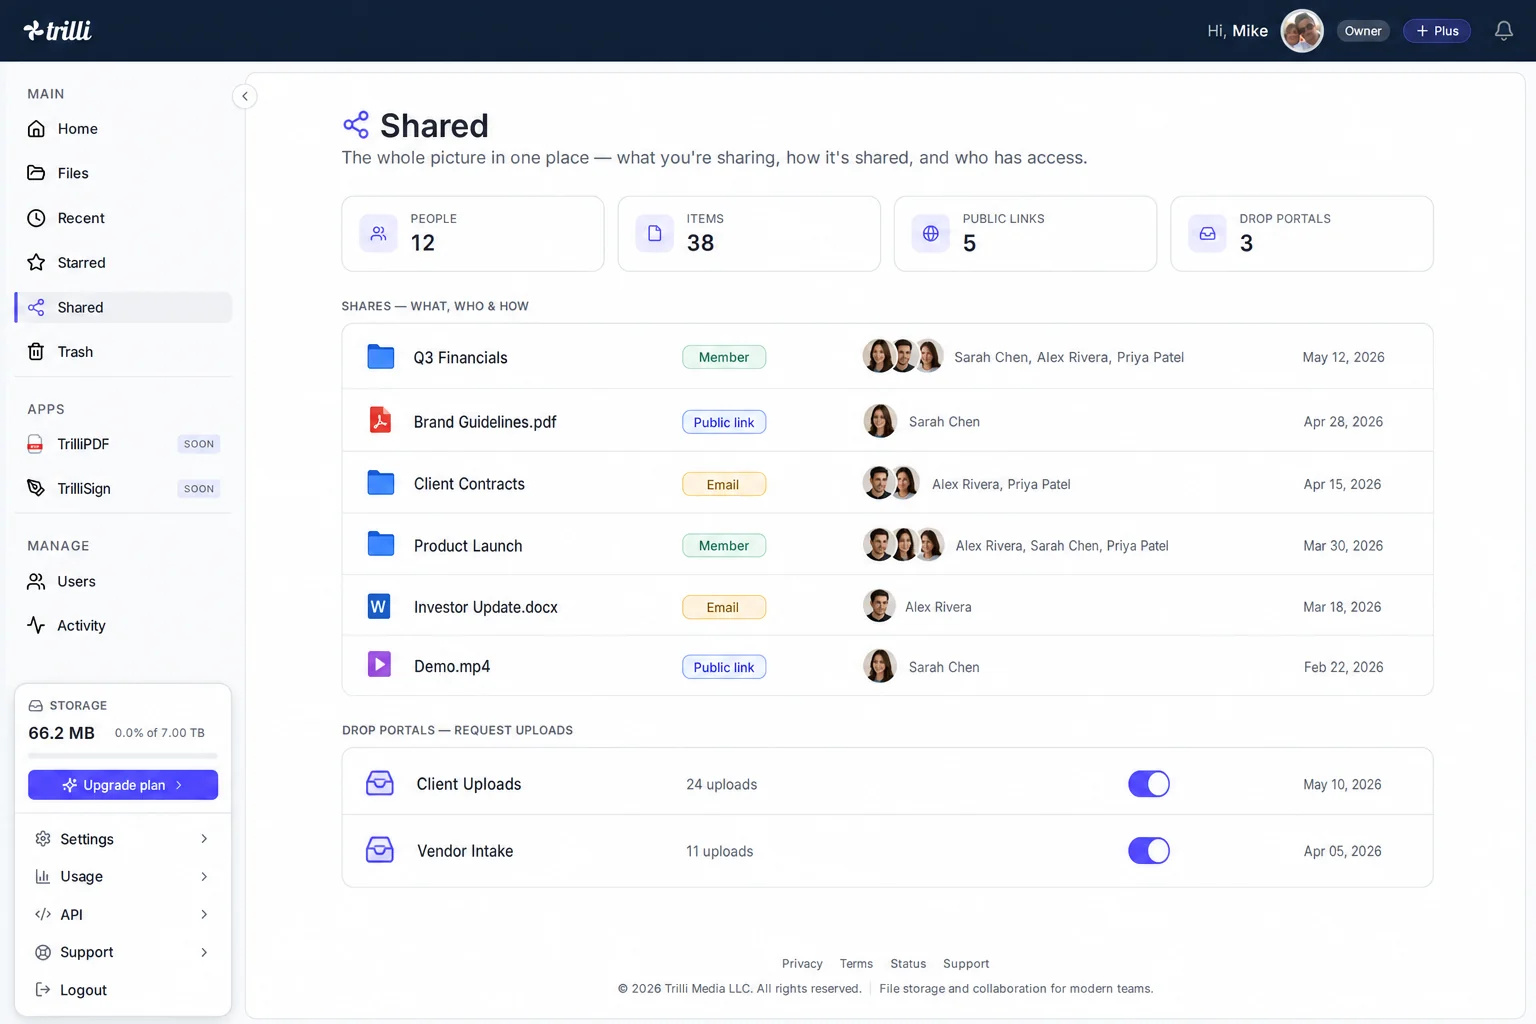1536x1024 pixels.
Task: Open the Support footer link
Action: tap(966, 964)
